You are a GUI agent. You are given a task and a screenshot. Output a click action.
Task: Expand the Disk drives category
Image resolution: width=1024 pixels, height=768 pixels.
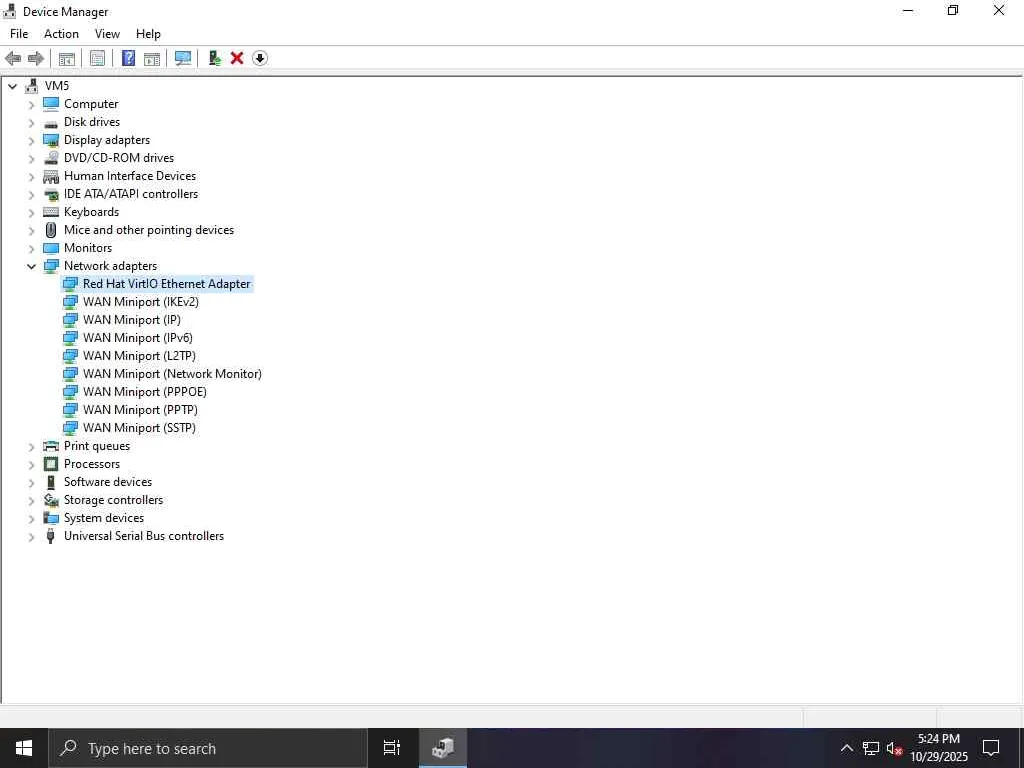coord(31,122)
